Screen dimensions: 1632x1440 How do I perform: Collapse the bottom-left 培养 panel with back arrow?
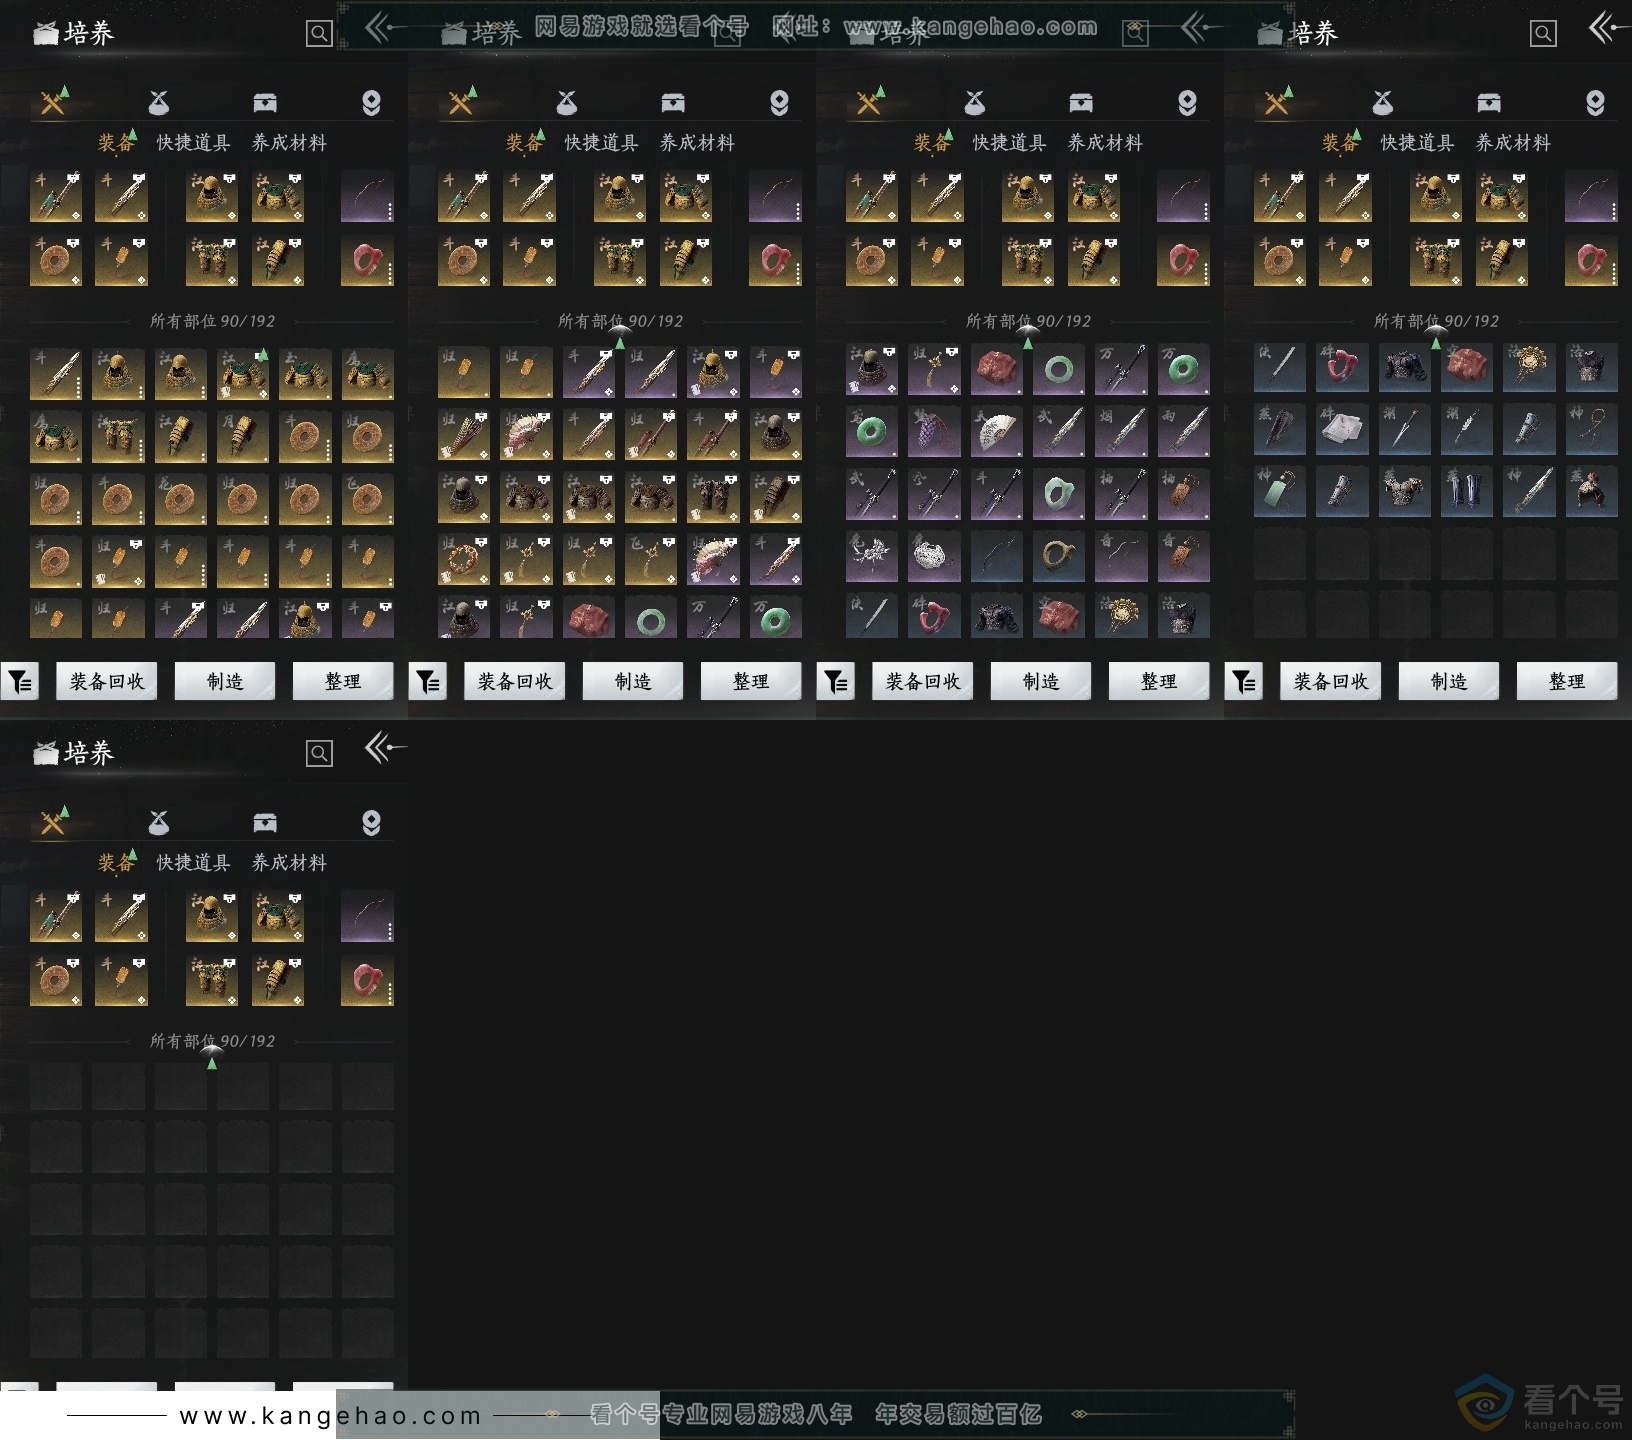[x=384, y=748]
